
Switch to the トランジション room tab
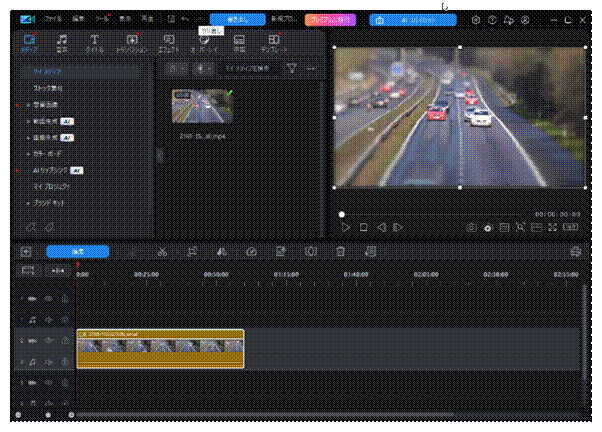tap(132, 43)
